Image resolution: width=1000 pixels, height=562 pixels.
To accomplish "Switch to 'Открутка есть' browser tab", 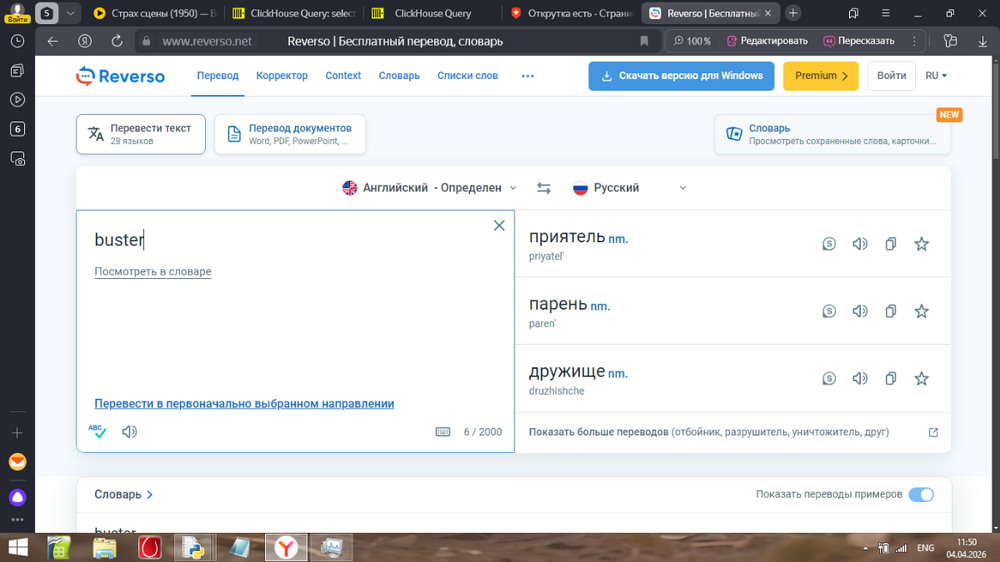I will point(572,13).
